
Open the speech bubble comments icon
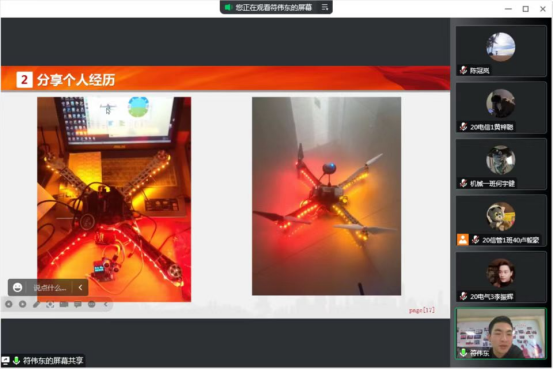pos(78,304)
